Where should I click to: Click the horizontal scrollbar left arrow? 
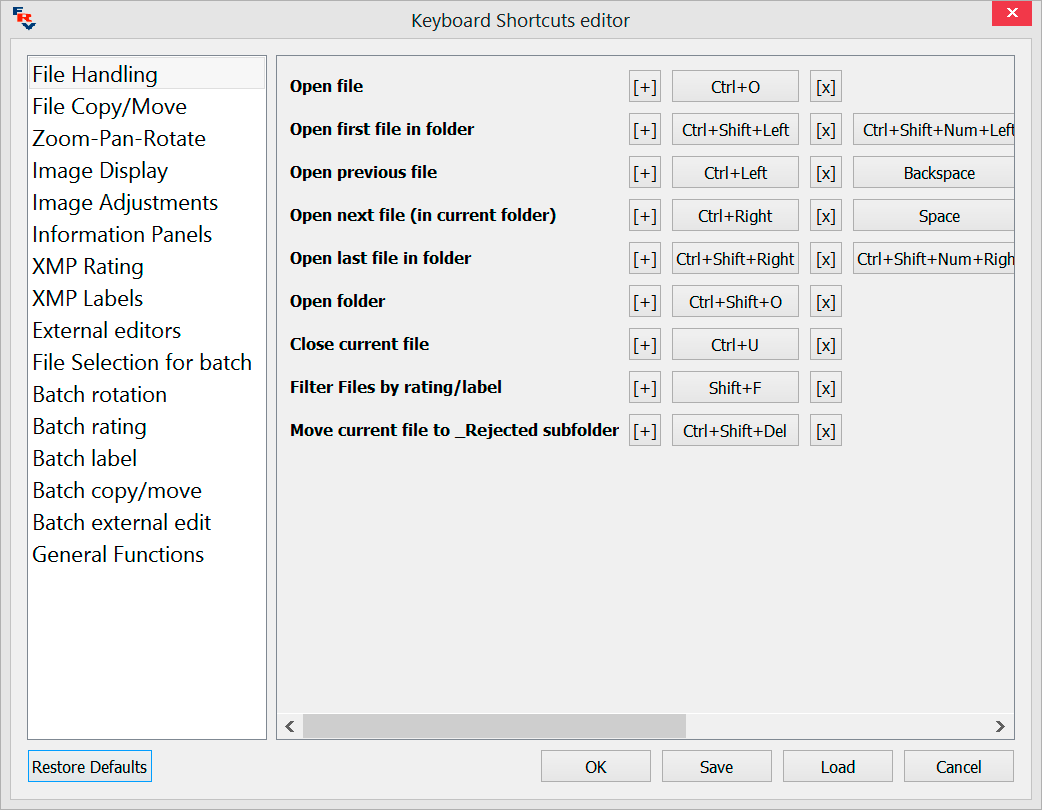tap(290, 726)
